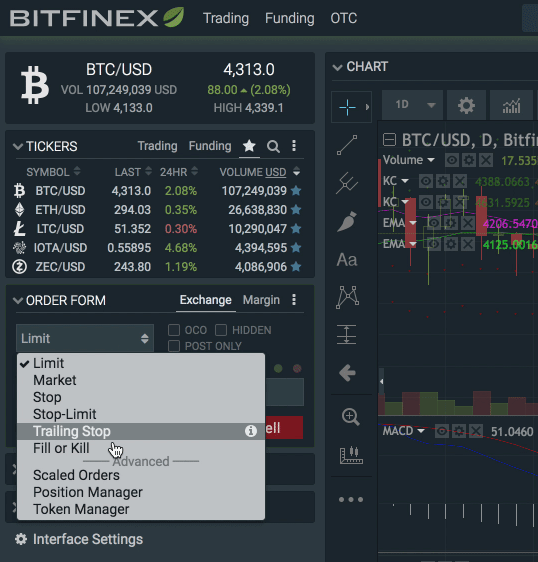The height and width of the screenshot is (562, 538).
Task: Open Interface Settings gear link
Action: point(79,539)
